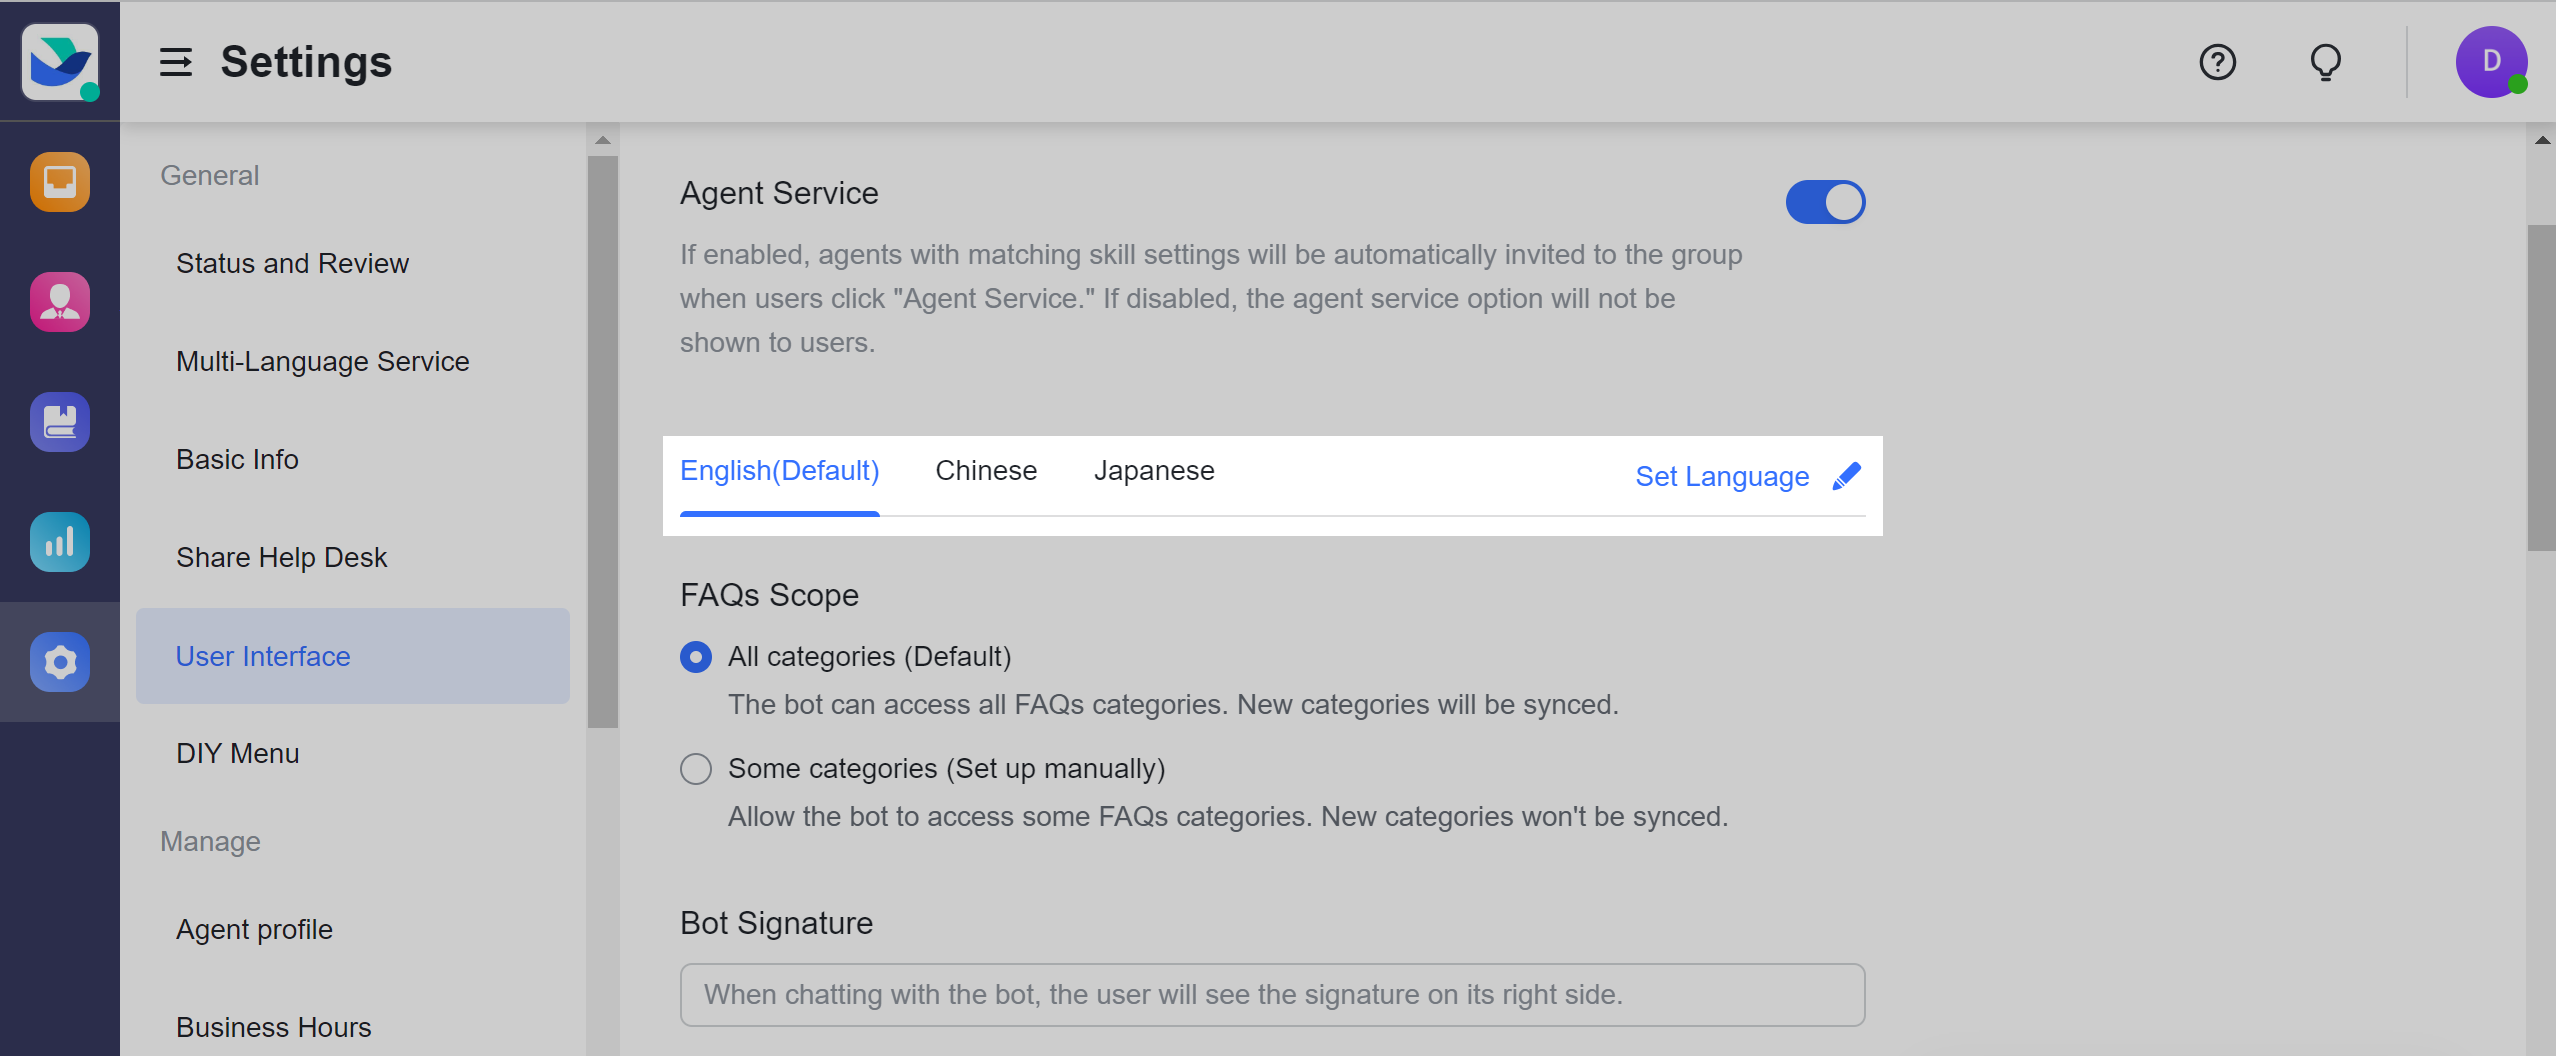Viewport: 2556px width, 1056px height.
Task: Switch to the Chinese language tab
Action: [x=985, y=470]
